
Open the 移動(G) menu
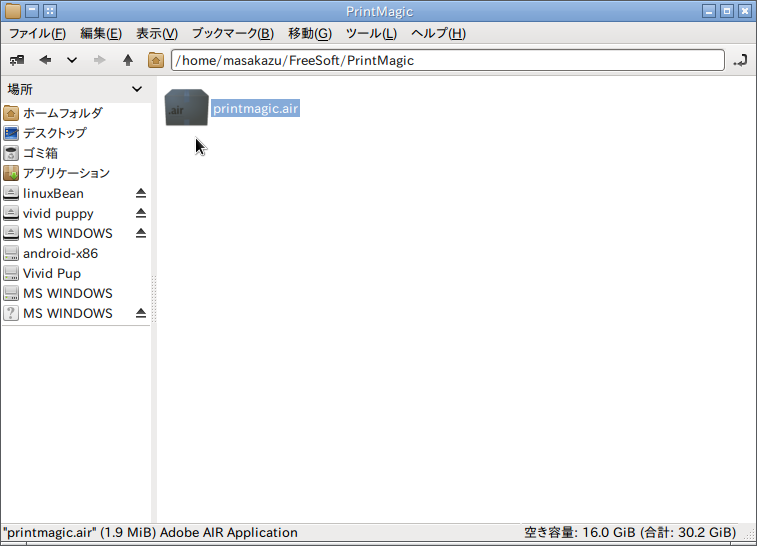(x=310, y=33)
